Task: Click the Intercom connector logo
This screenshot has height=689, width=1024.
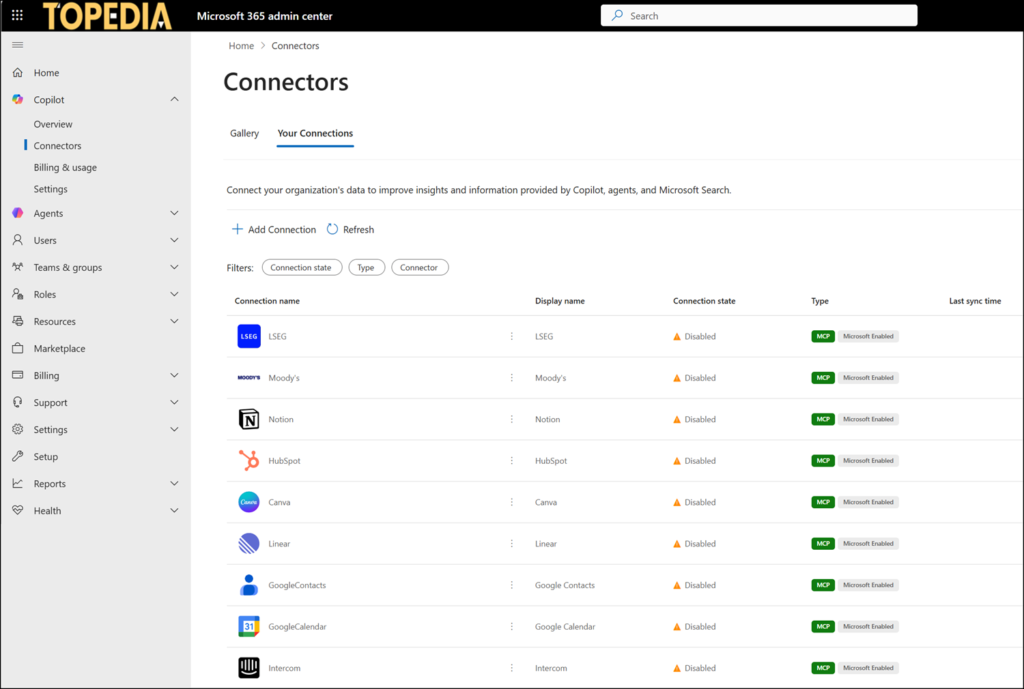Action: 249,668
